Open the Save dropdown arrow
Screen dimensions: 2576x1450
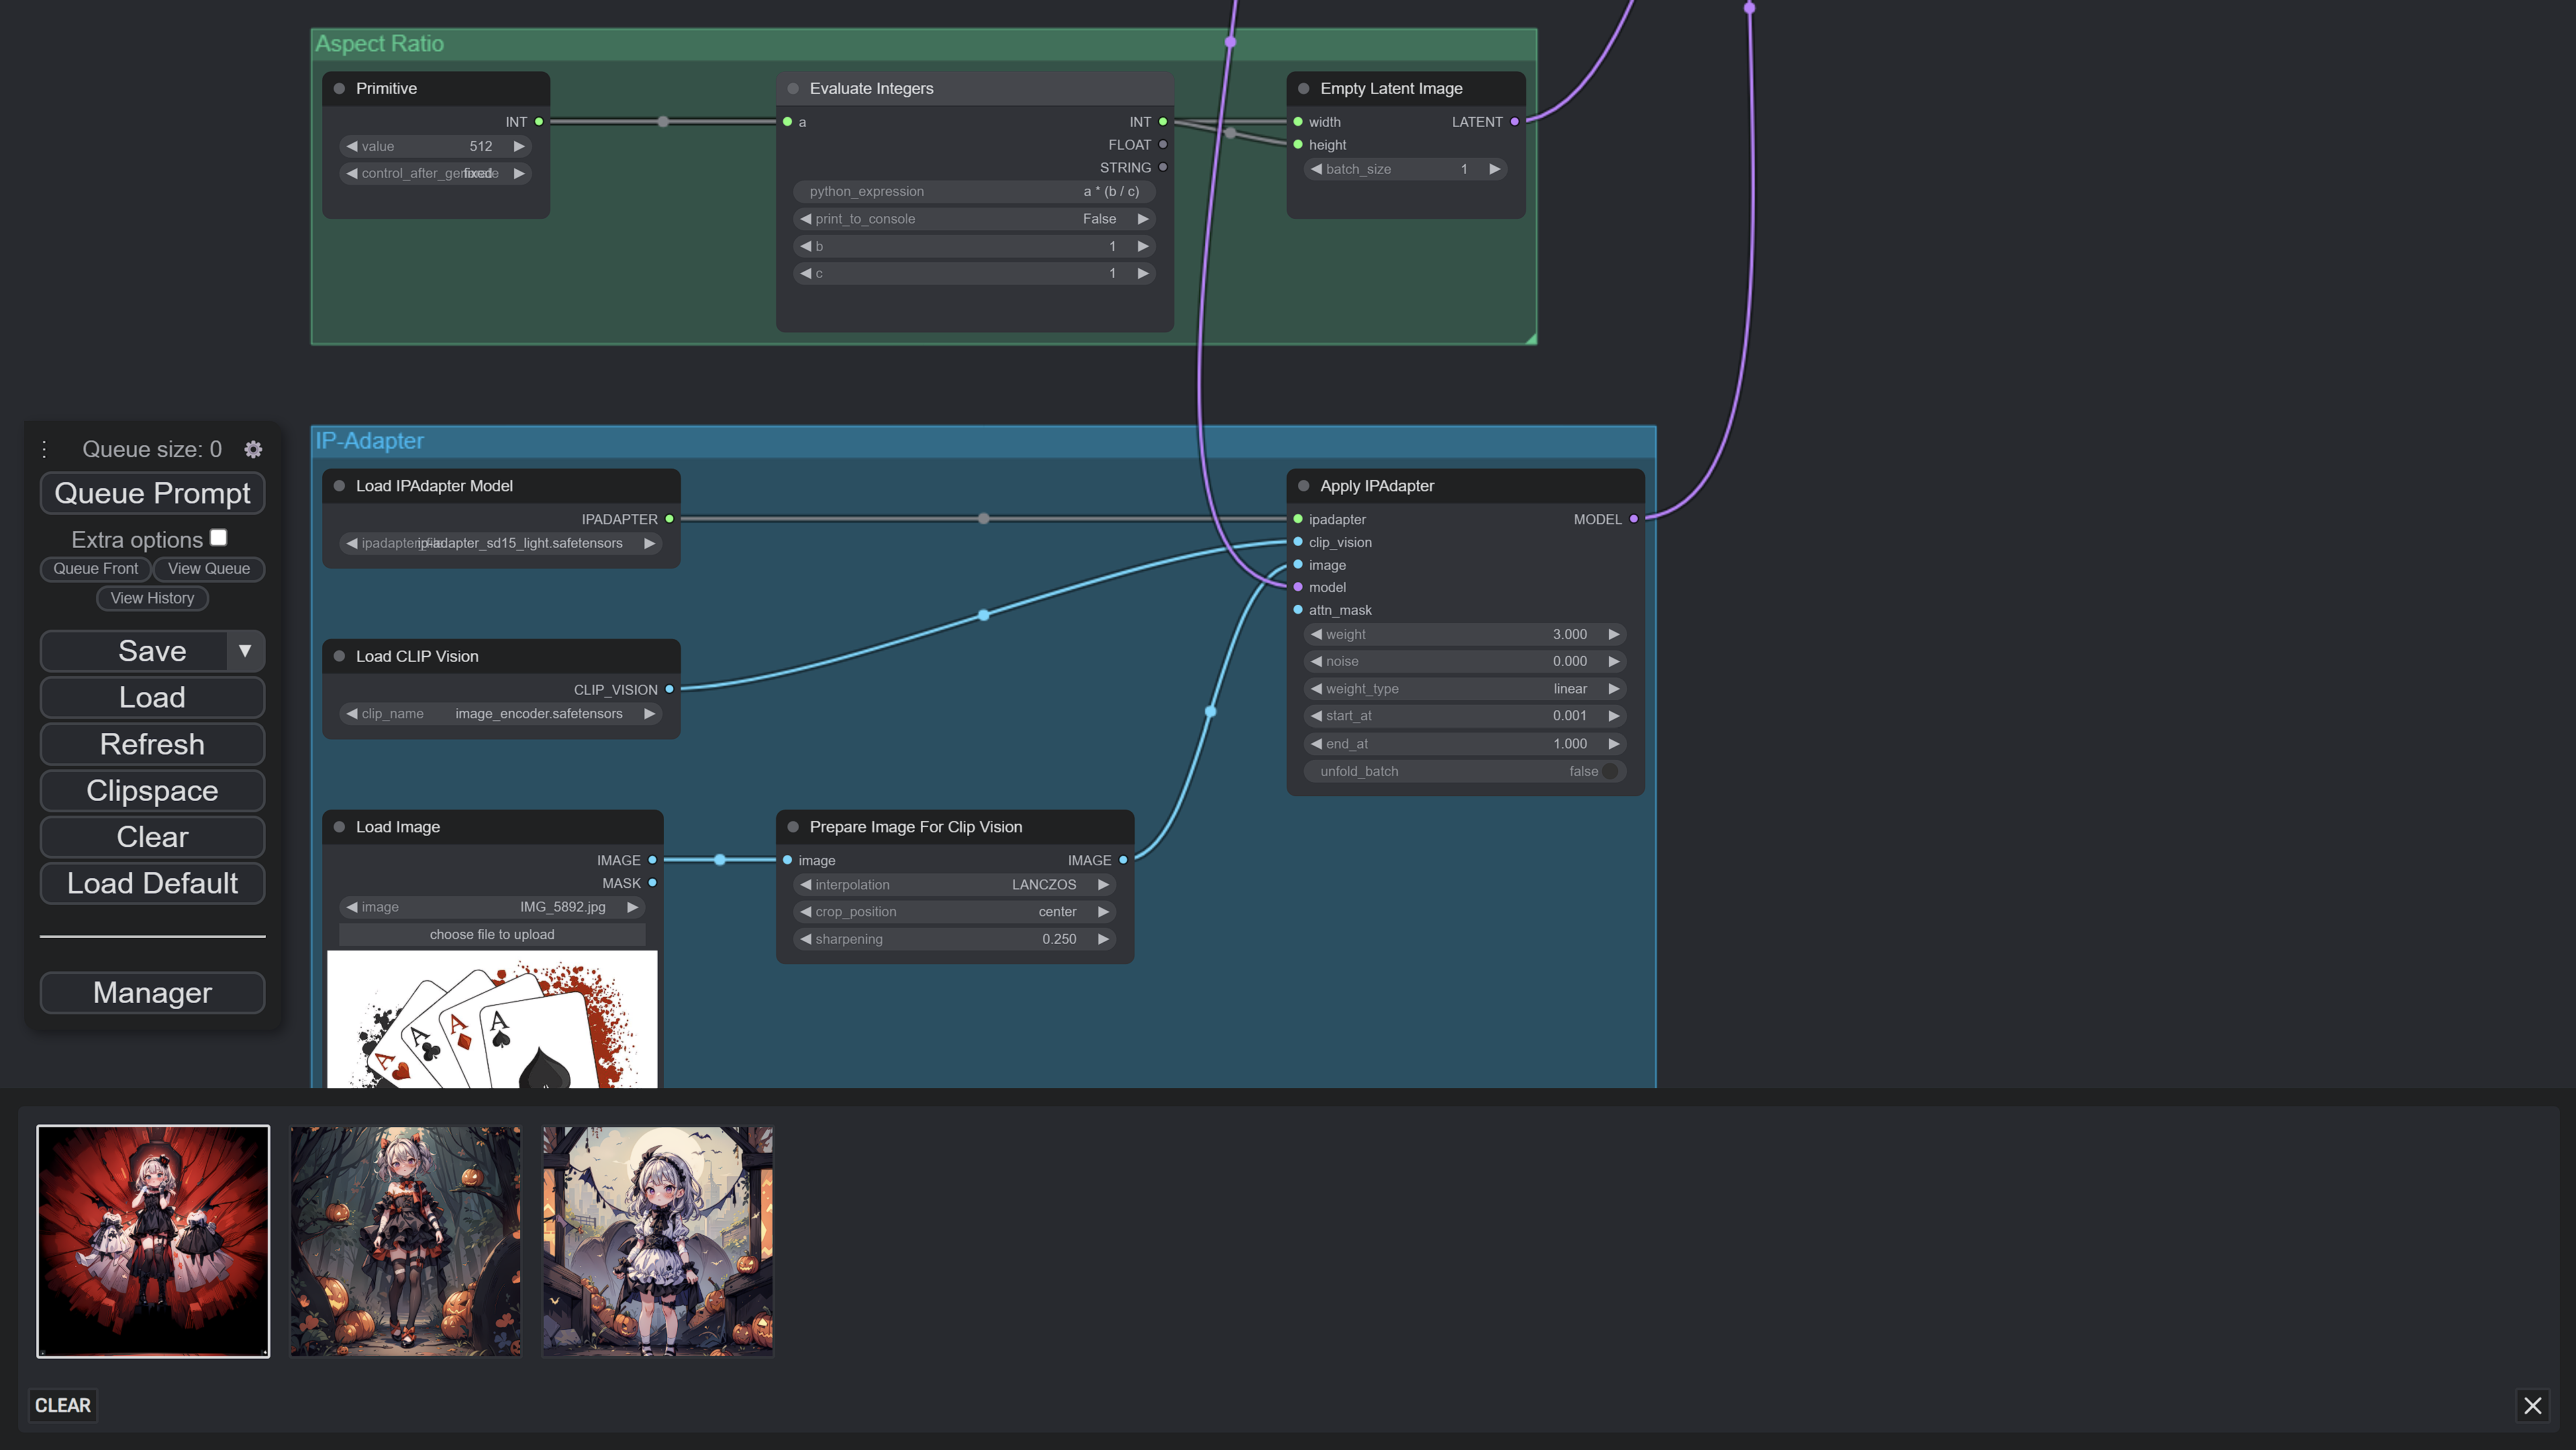point(245,651)
